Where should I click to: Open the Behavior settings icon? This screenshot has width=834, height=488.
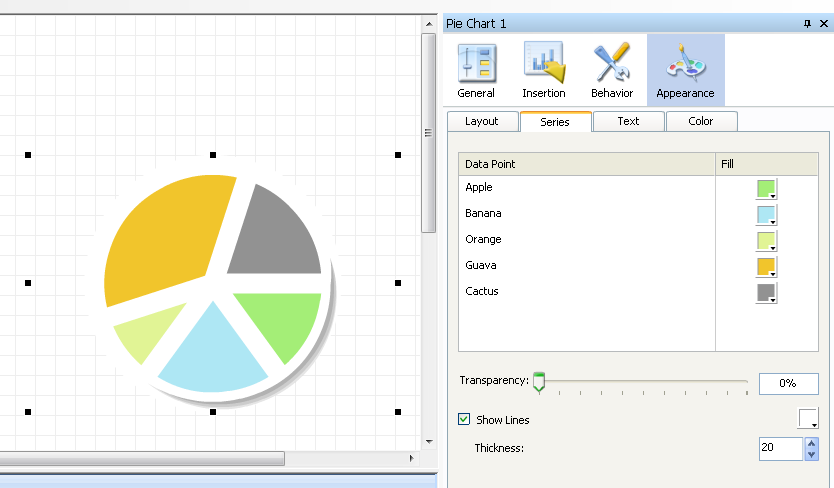(611, 70)
